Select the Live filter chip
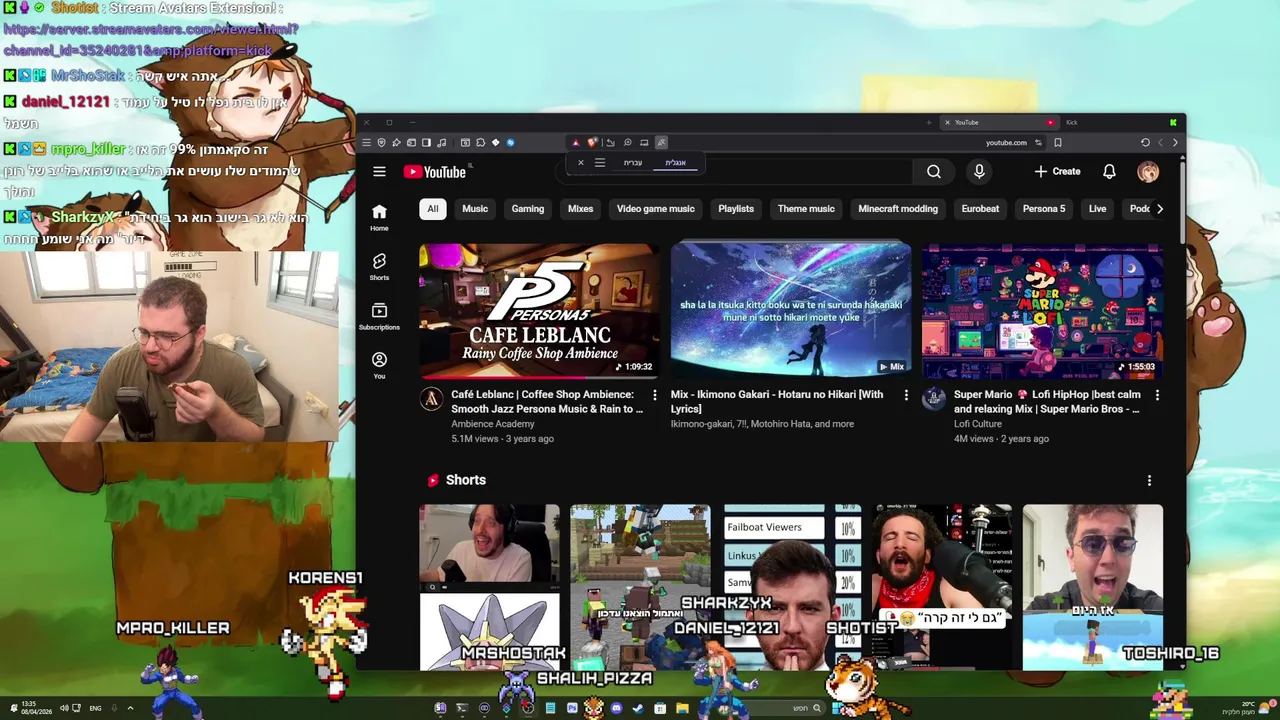 pos(1097,209)
